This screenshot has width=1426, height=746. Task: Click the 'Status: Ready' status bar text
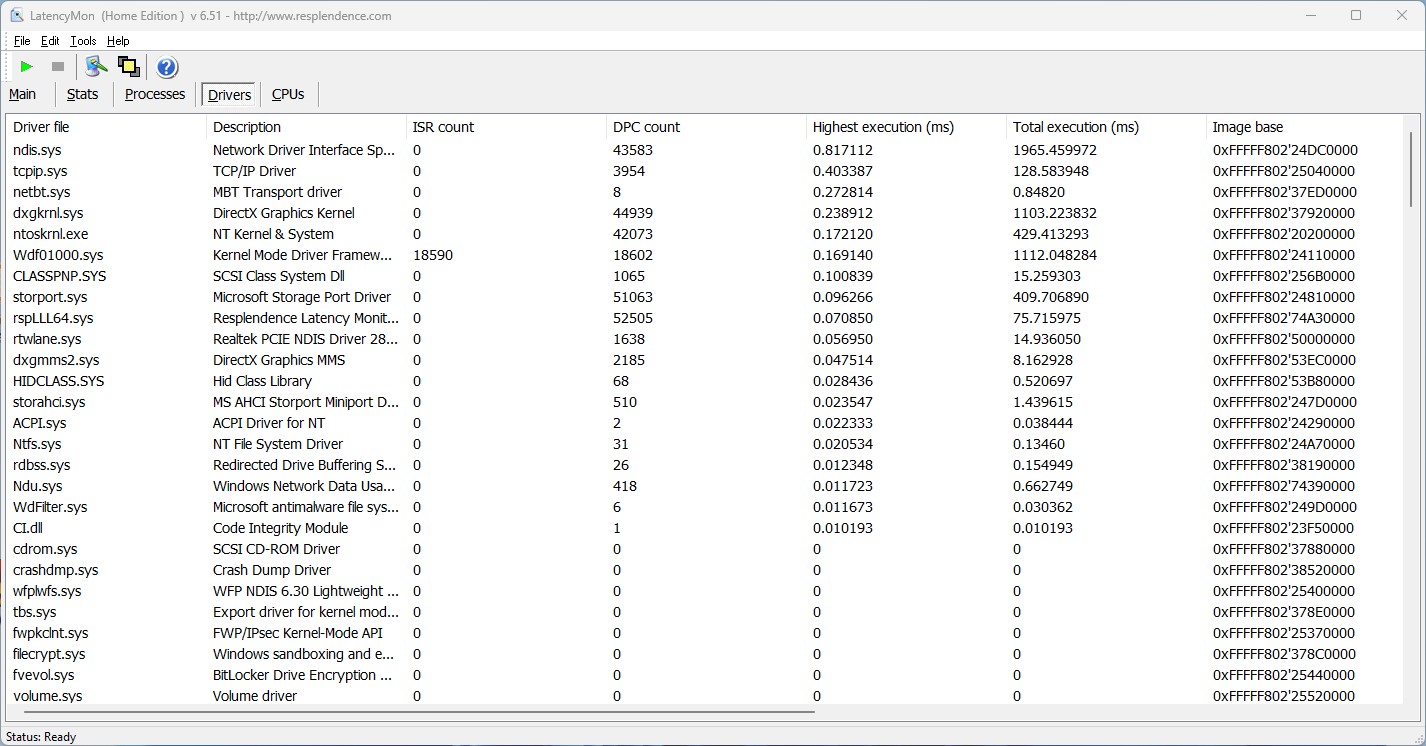41,737
